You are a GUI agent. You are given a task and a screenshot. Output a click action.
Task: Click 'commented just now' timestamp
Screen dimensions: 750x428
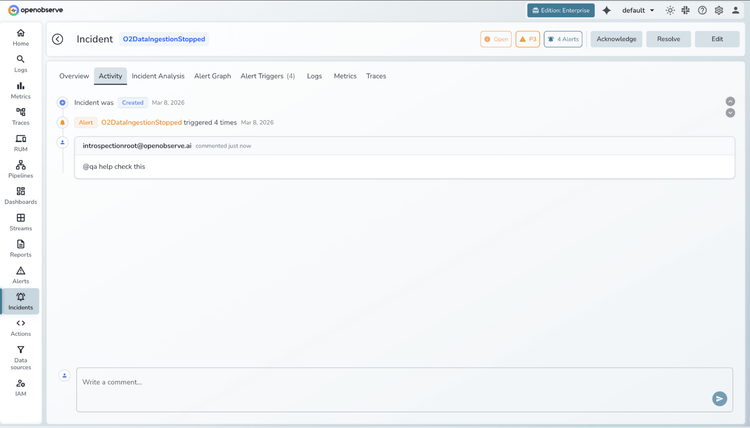[223, 146]
